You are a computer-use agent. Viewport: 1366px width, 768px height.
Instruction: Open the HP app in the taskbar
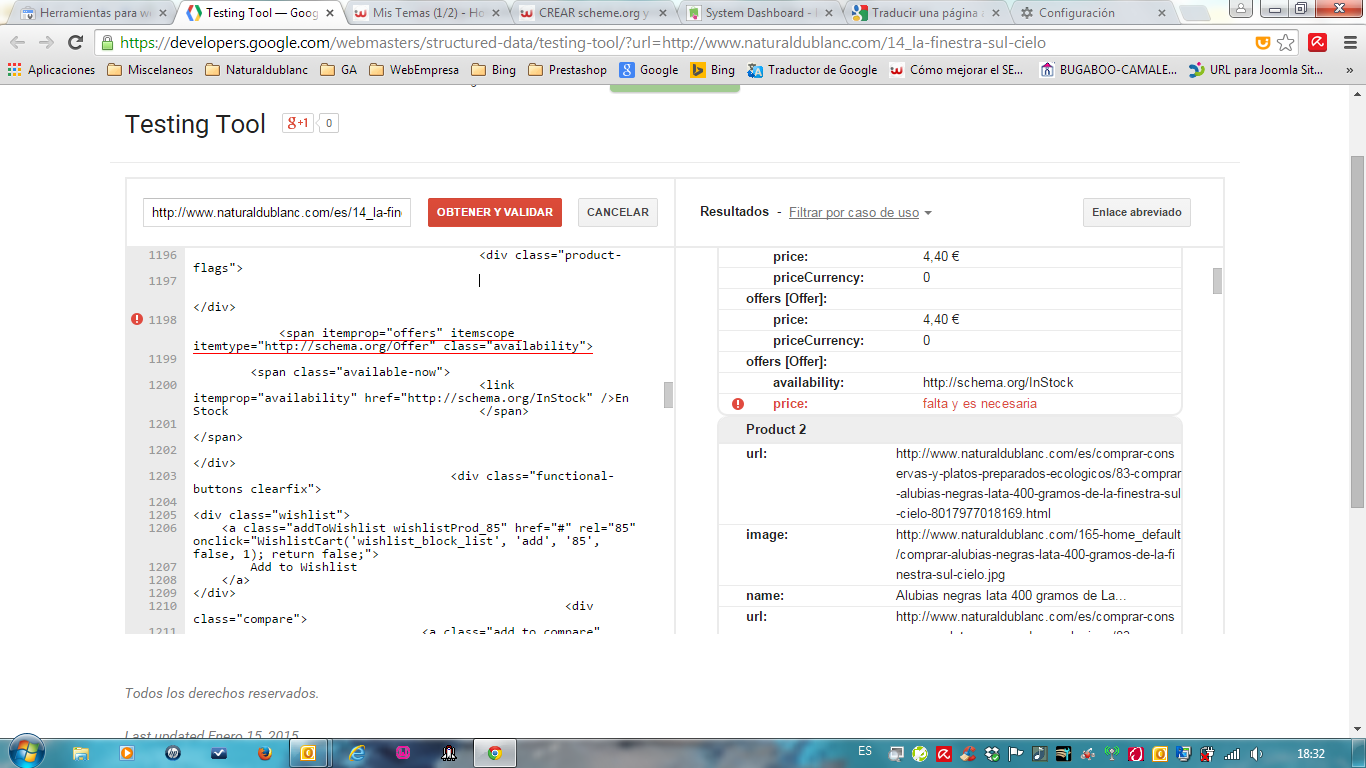coord(173,753)
